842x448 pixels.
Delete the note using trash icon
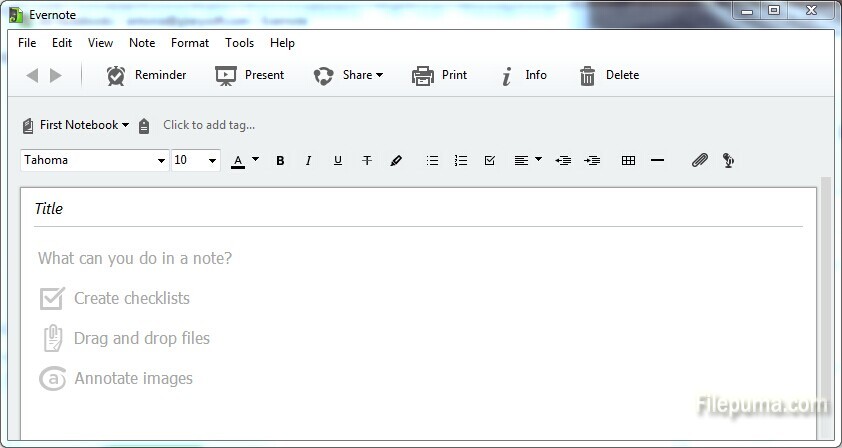[588, 75]
